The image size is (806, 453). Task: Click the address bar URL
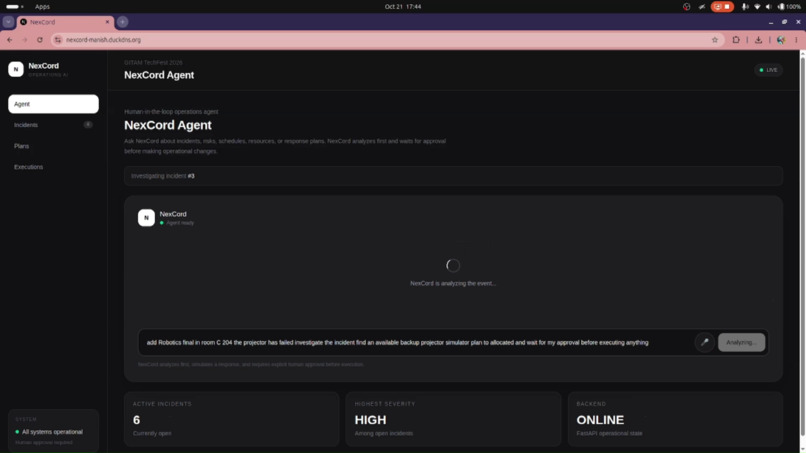(103, 40)
